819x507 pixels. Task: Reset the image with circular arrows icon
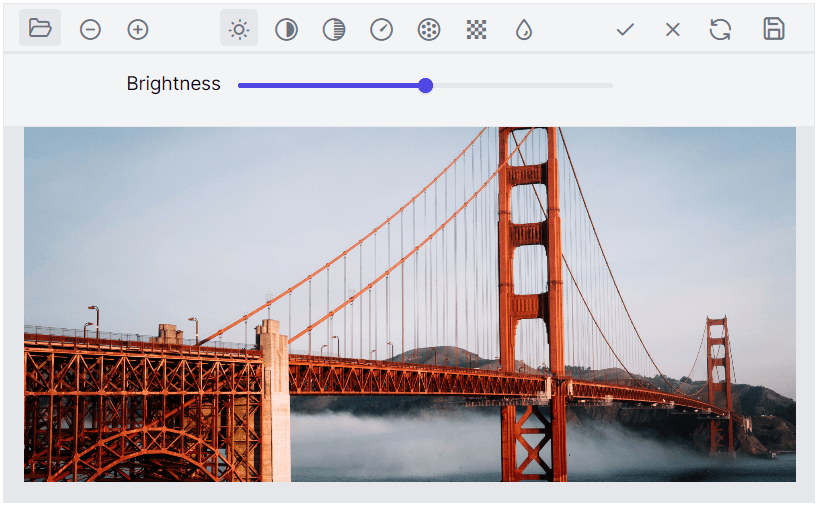(720, 29)
